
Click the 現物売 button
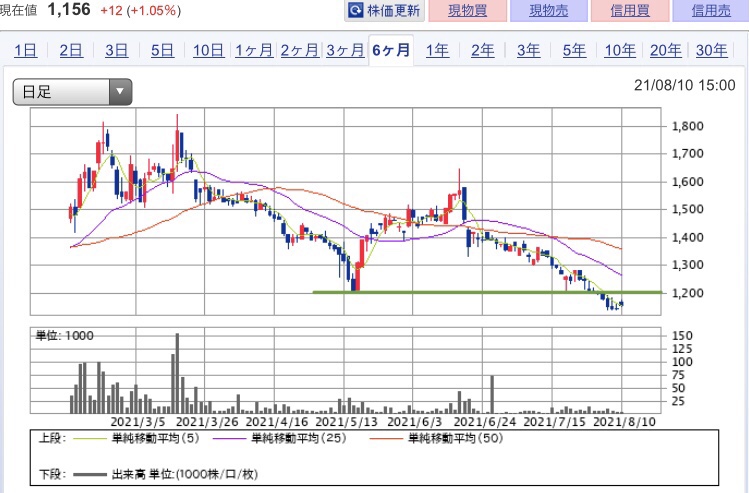[548, 11]
